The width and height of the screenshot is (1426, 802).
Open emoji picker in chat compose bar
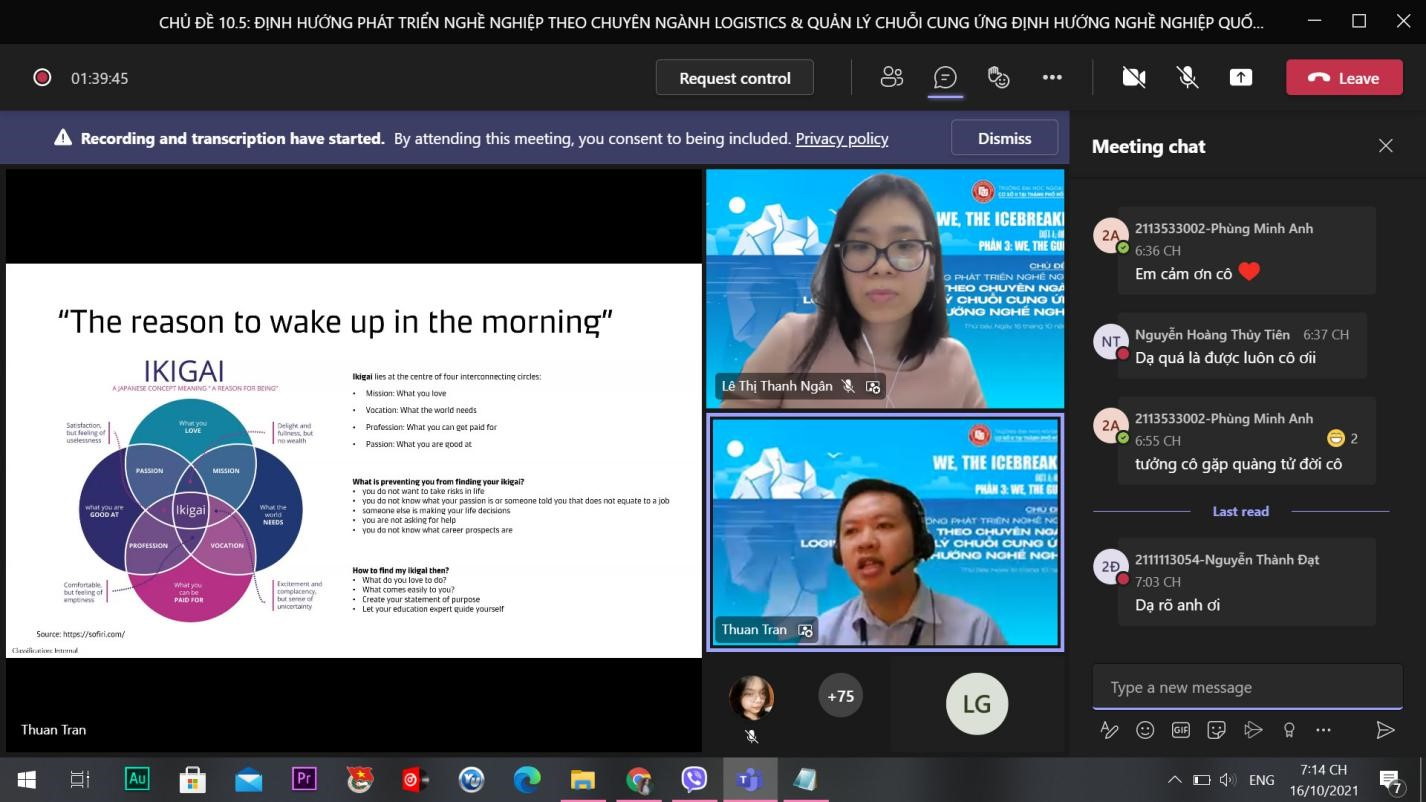(x=1145, y=730)
